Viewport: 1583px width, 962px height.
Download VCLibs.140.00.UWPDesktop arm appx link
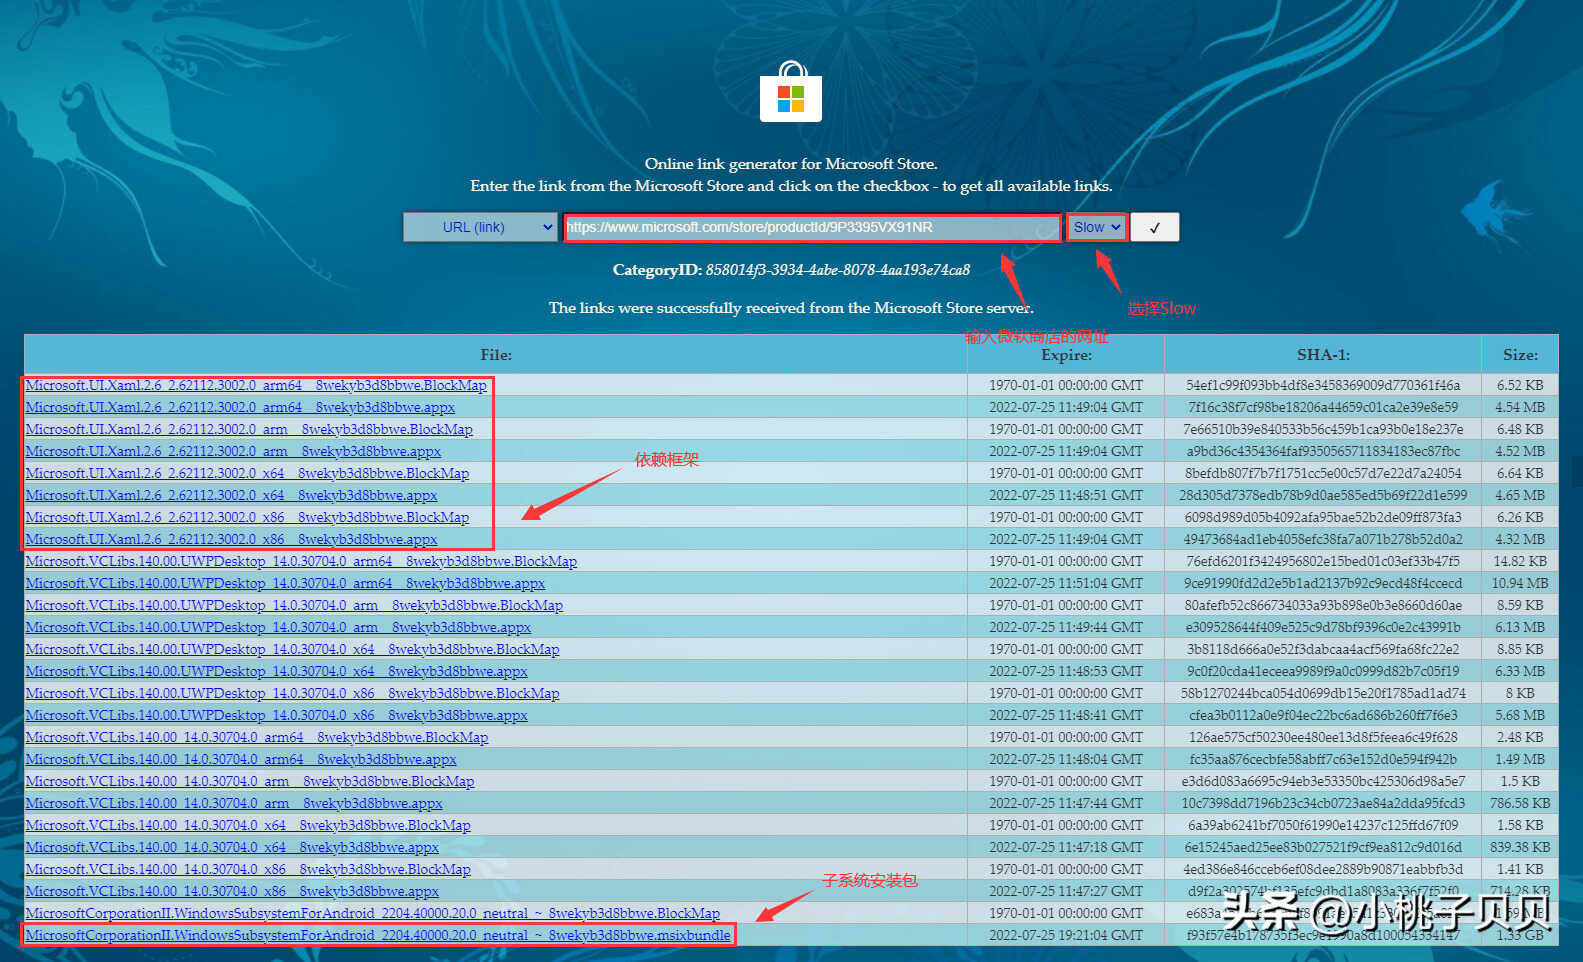278,627
